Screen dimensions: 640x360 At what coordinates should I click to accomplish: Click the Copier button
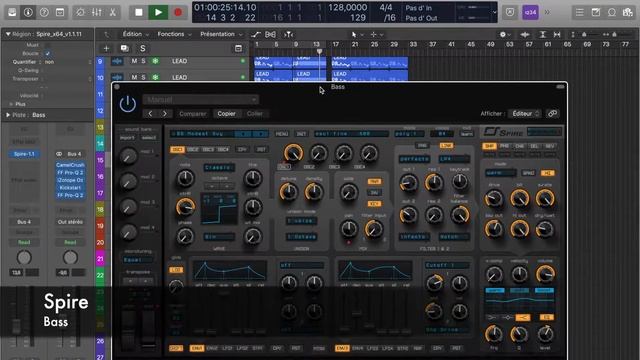click(226, 114)
